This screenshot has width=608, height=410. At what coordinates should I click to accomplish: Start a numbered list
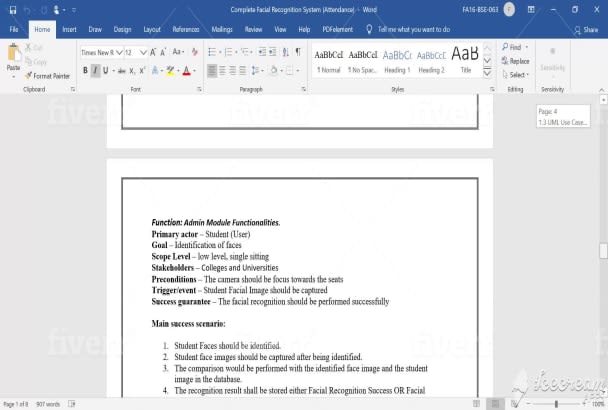tap(228, 52)
